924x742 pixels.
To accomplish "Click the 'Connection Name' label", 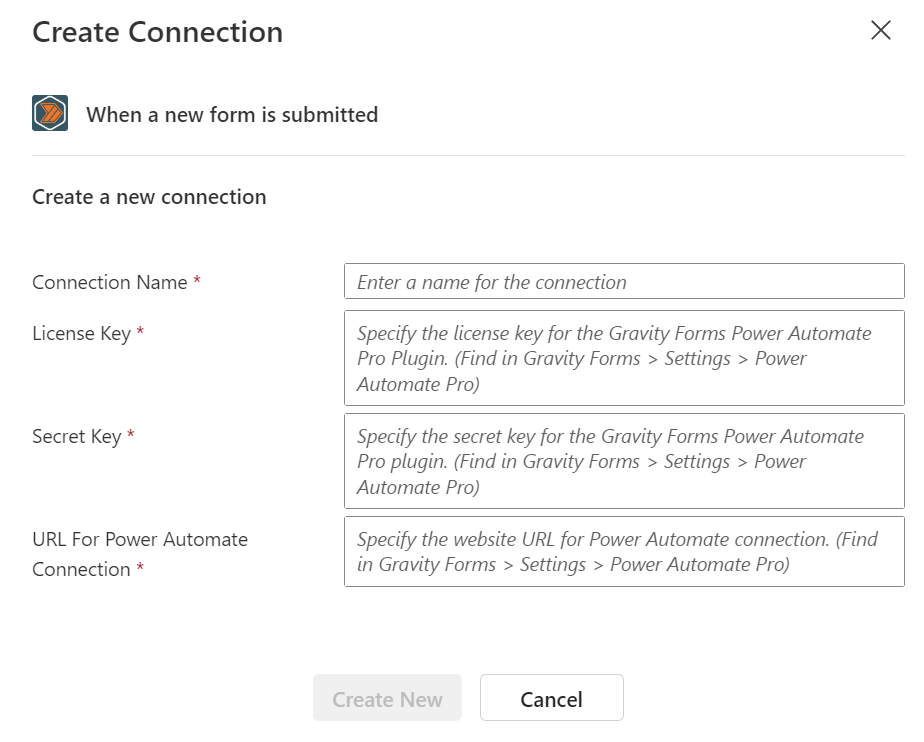I will click(110, 282).
